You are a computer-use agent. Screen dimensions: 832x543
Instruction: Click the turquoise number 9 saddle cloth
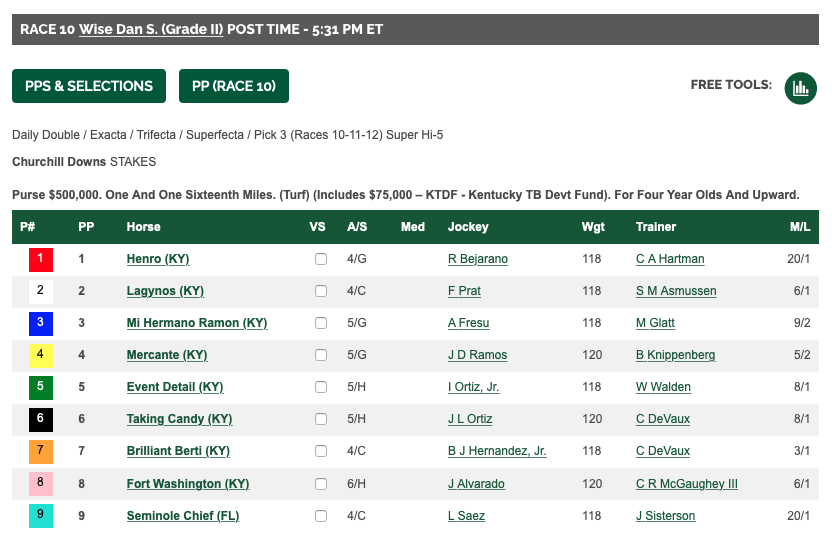click(40, 516)
